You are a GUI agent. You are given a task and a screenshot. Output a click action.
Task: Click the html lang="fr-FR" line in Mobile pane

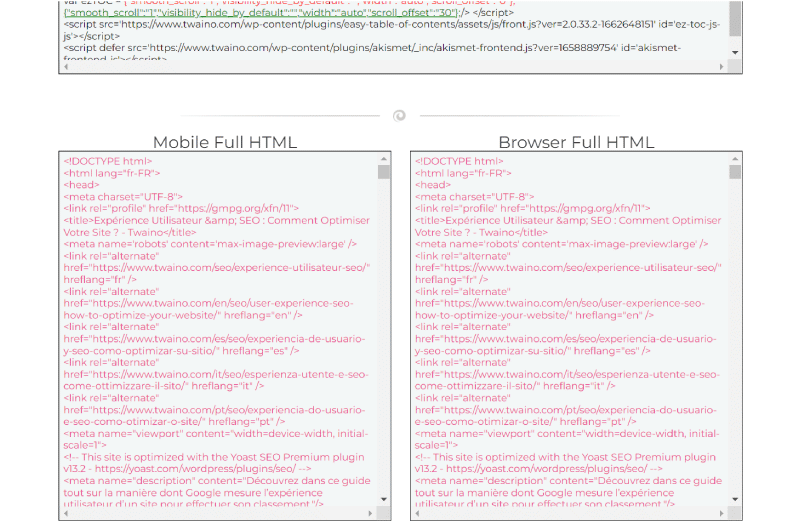[112, 173]
